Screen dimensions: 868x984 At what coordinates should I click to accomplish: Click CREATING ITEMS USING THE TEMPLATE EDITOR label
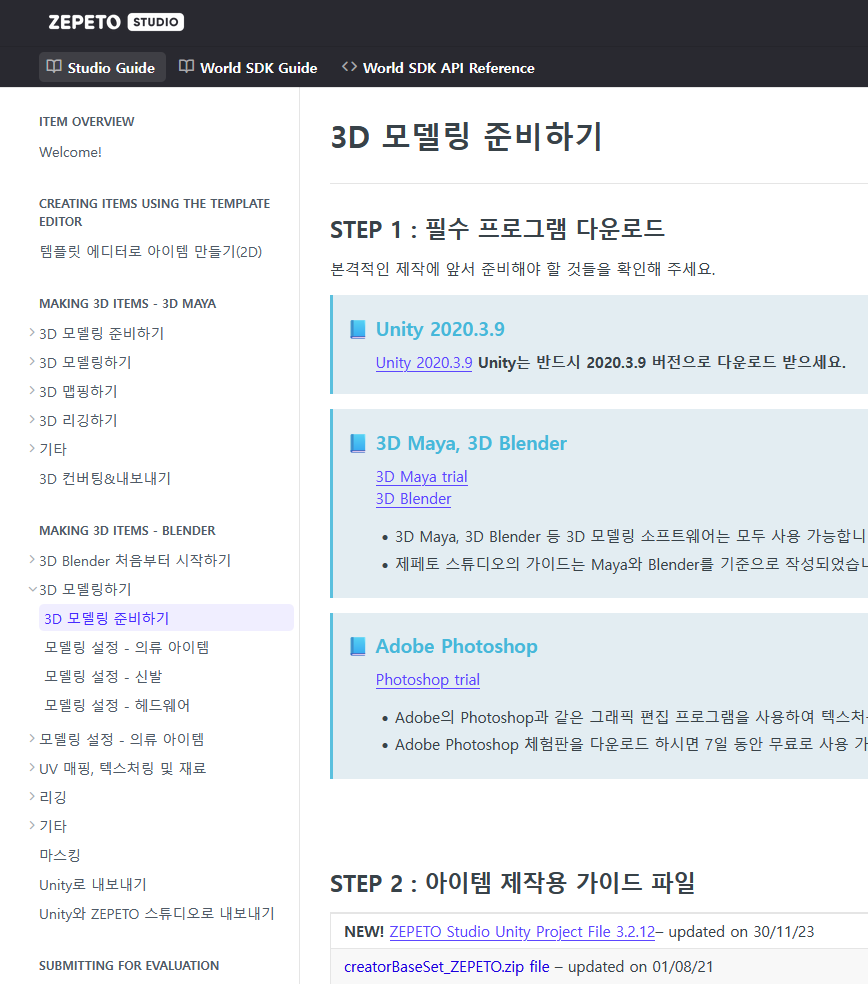(x=154, y=213)
